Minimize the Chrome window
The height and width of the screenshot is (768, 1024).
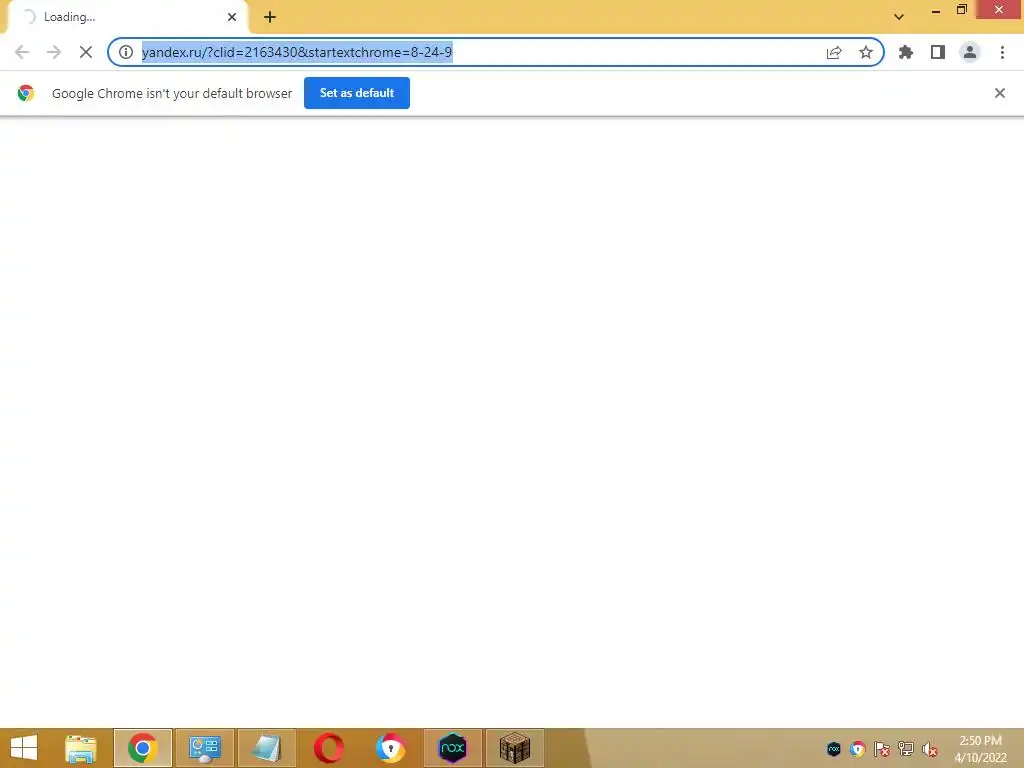936,10
